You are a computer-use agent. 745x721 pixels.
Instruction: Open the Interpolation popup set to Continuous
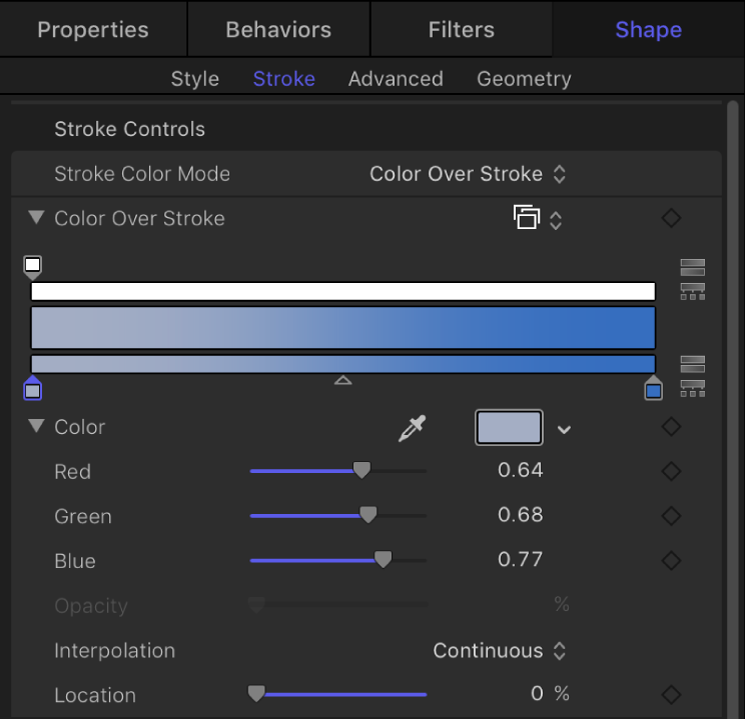tap(499, 651)
